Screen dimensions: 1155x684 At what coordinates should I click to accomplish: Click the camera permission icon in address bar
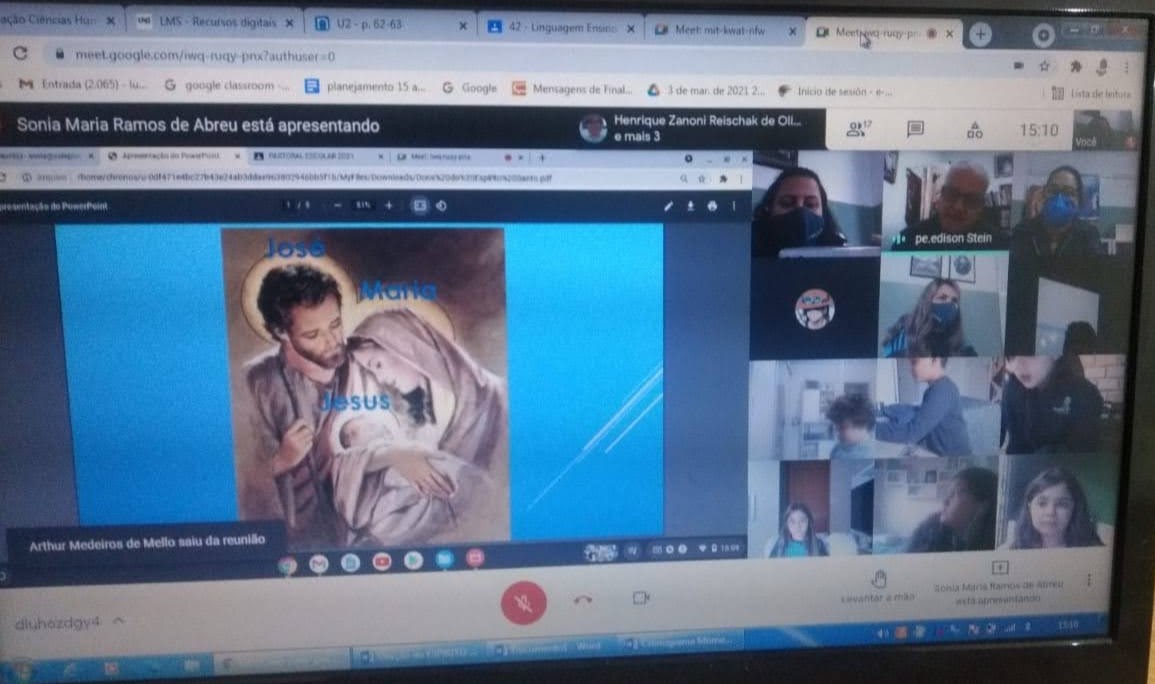click(x=1019, y=66)
